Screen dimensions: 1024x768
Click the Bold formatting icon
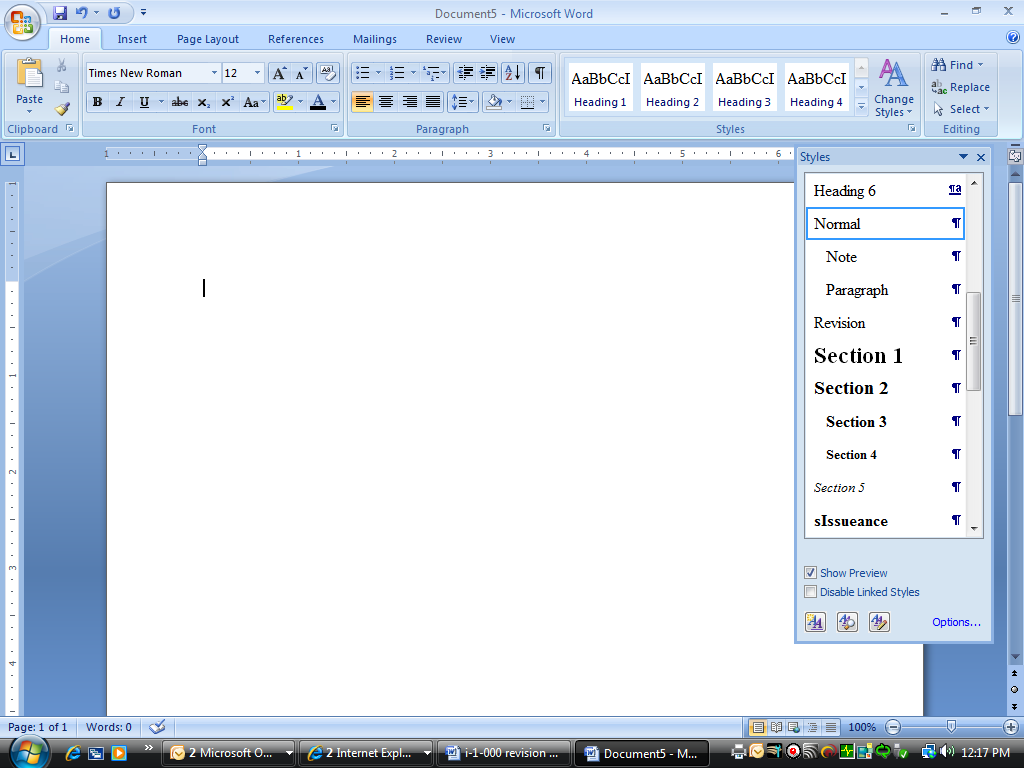tap(97, 102)
